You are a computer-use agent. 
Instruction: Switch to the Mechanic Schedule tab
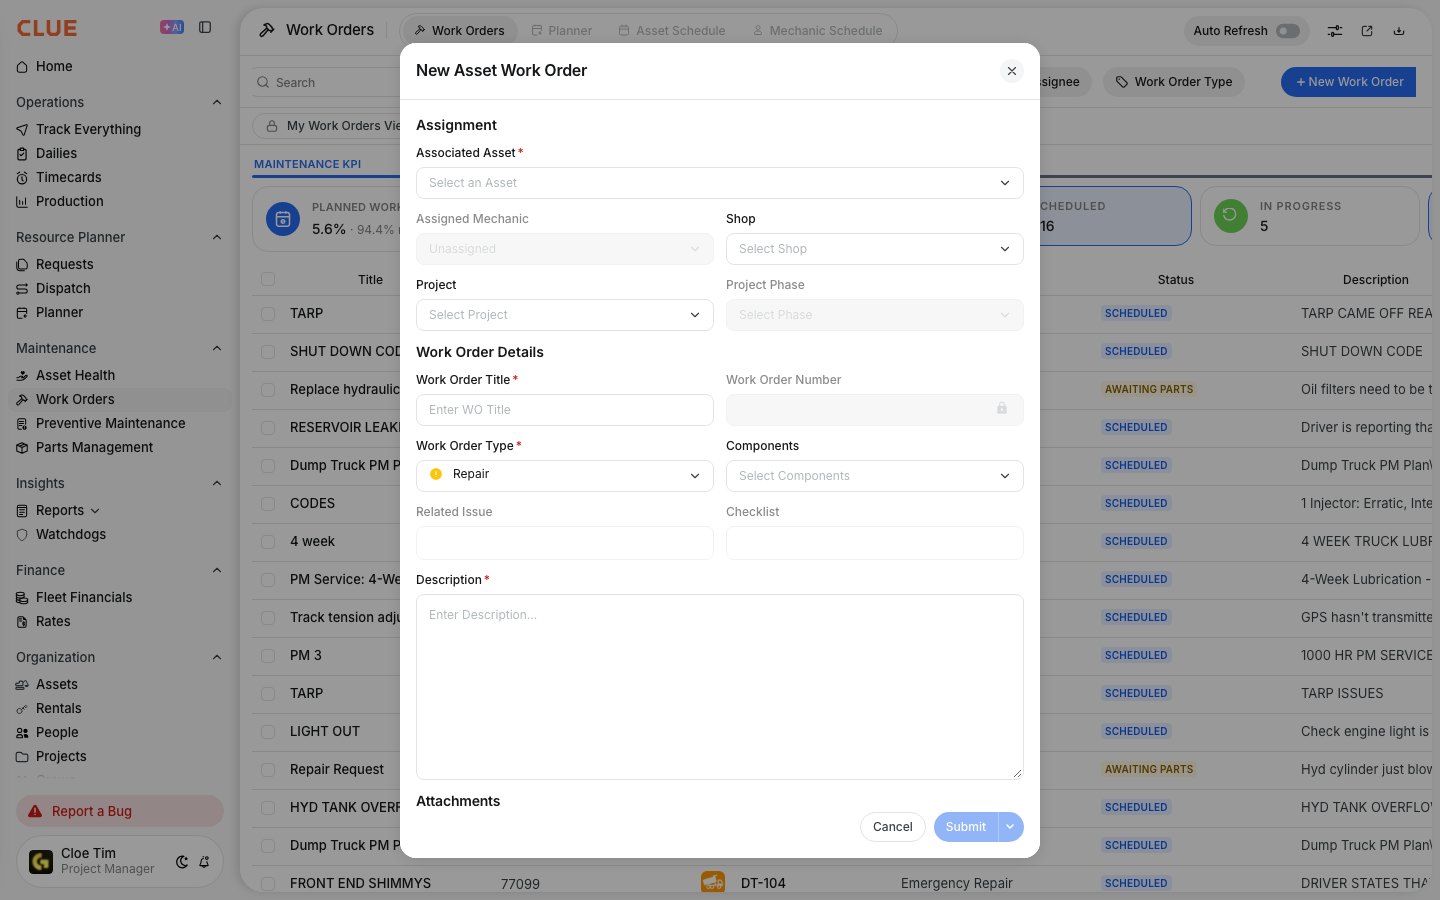(x=818, y=31)
